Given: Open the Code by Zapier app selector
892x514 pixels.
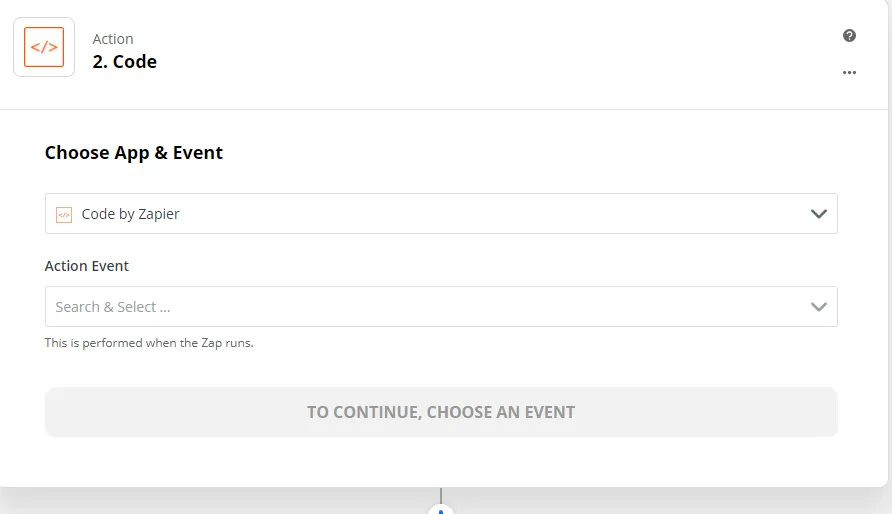Looking at the screenshot, I should click(x=441, y=214).
